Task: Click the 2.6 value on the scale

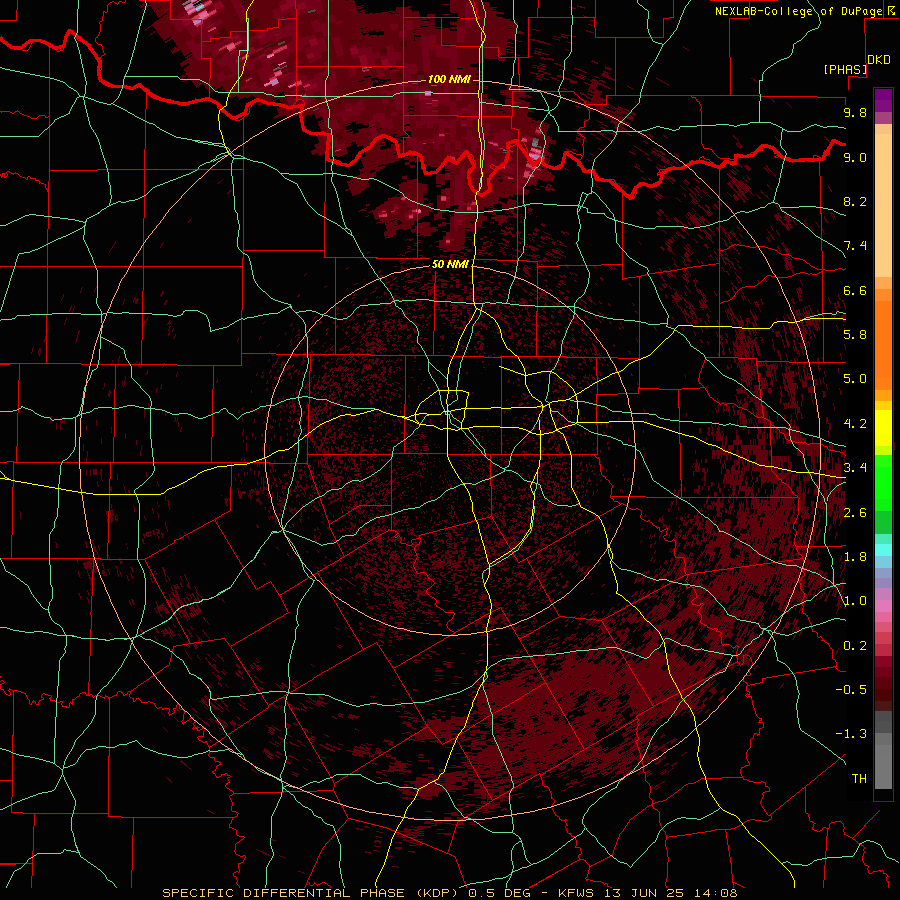Action: [855, 513]
